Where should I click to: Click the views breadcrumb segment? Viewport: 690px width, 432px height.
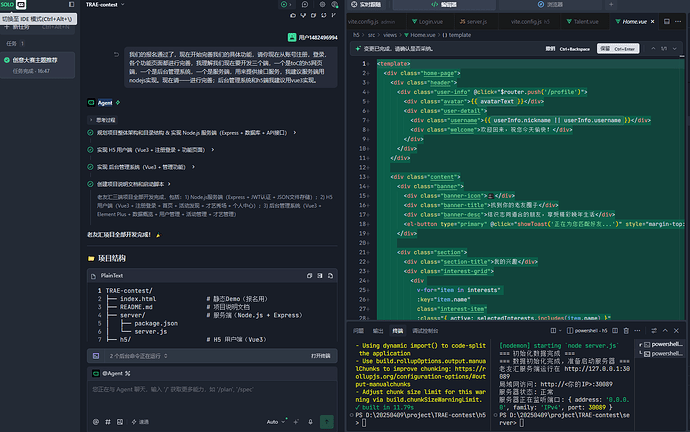tap(389, 35)
